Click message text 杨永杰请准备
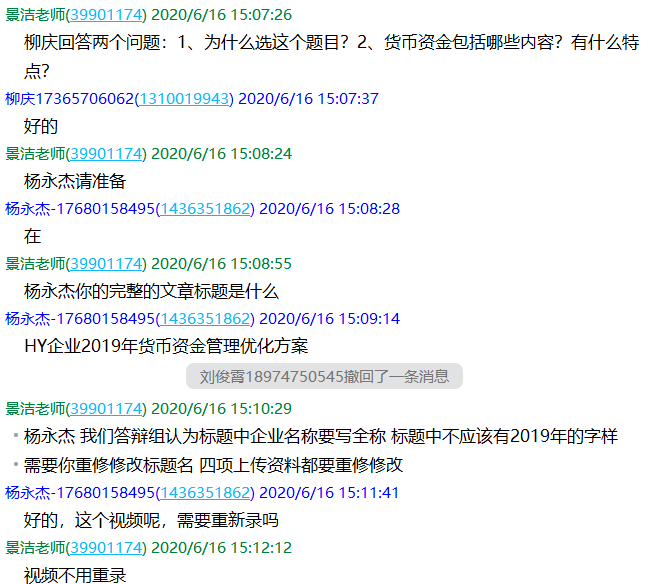The height and width of the screenshot is (584, 653). (75, 181)
